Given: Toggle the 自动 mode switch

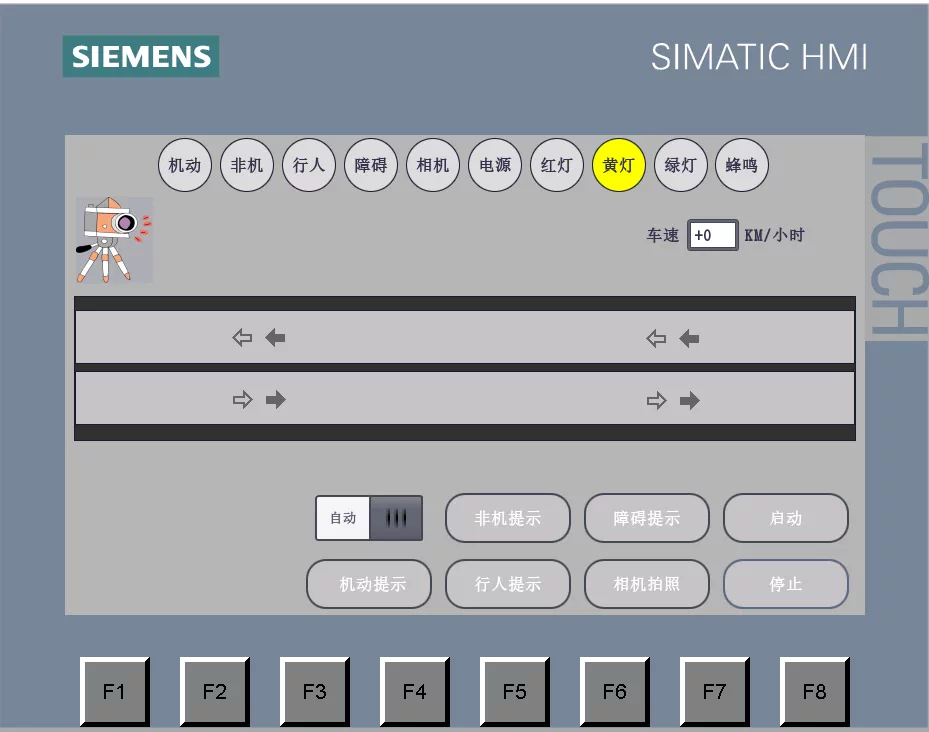Looking at the screenshot, I should 369,518.
